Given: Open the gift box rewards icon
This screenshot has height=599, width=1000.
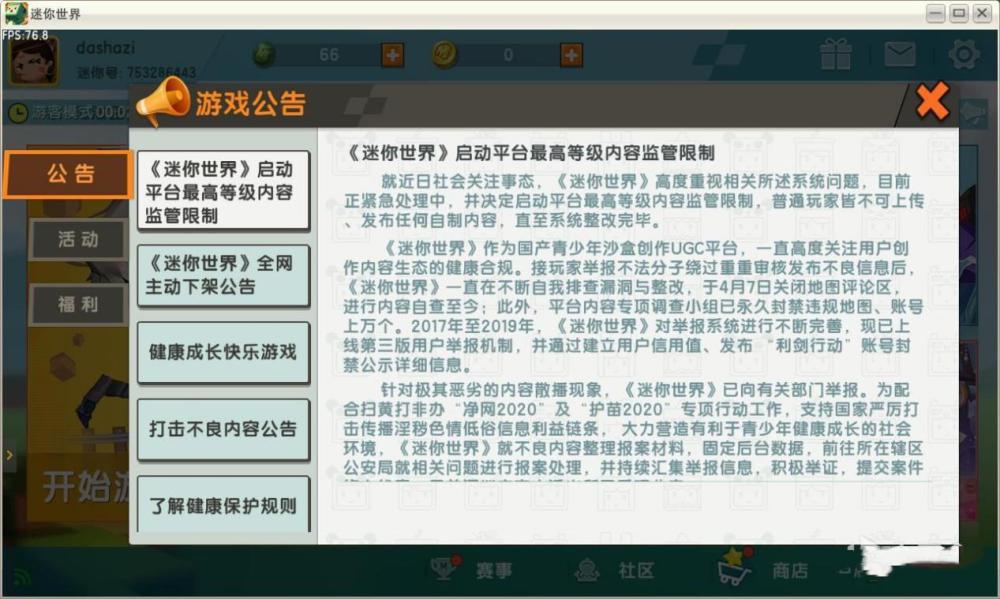Looking at the screenshot, I should click(835, 54).
